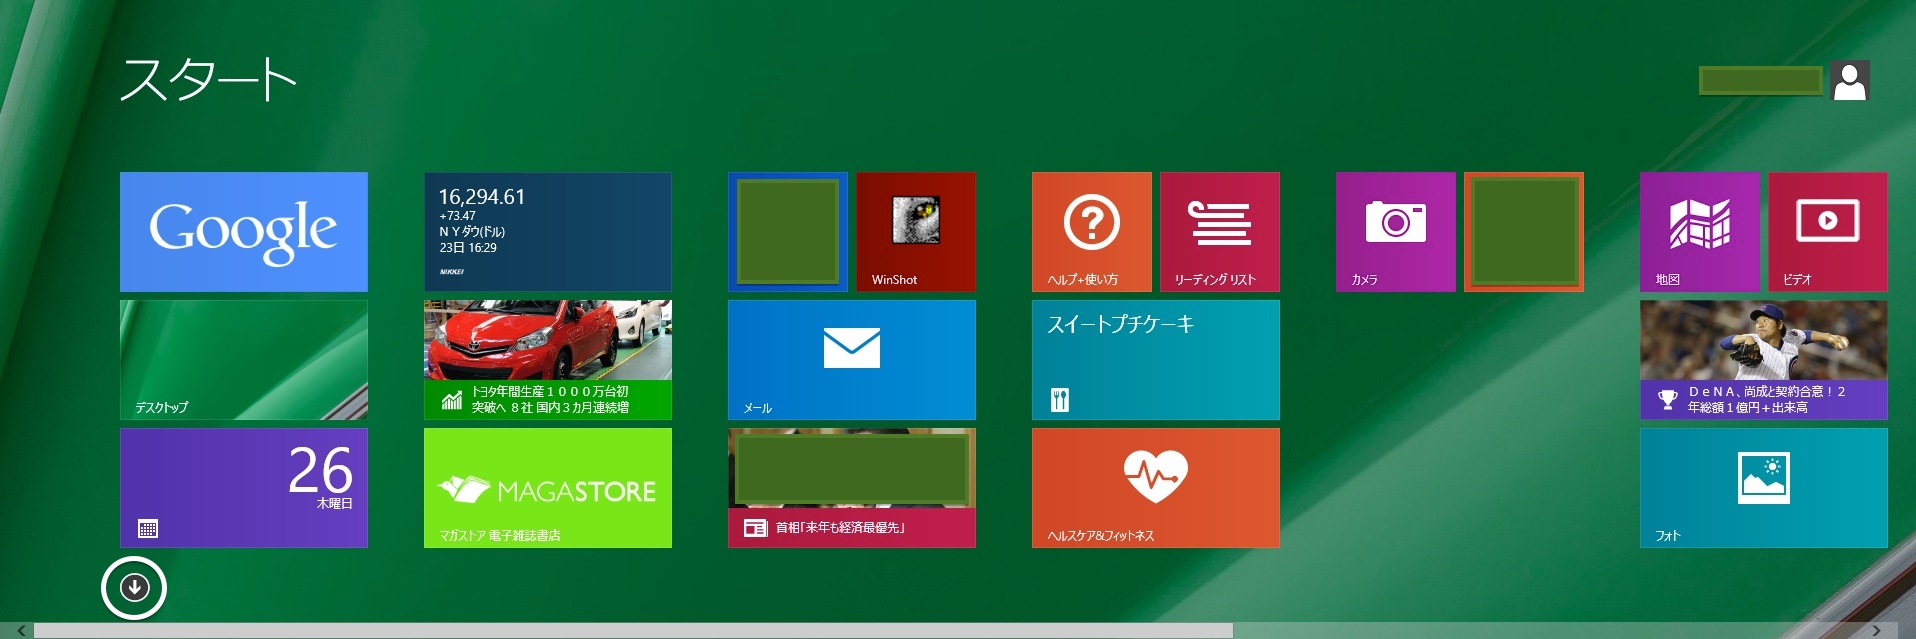Open the ヘルプ+使い方 tile
1916x639 pixels.
1092,232
